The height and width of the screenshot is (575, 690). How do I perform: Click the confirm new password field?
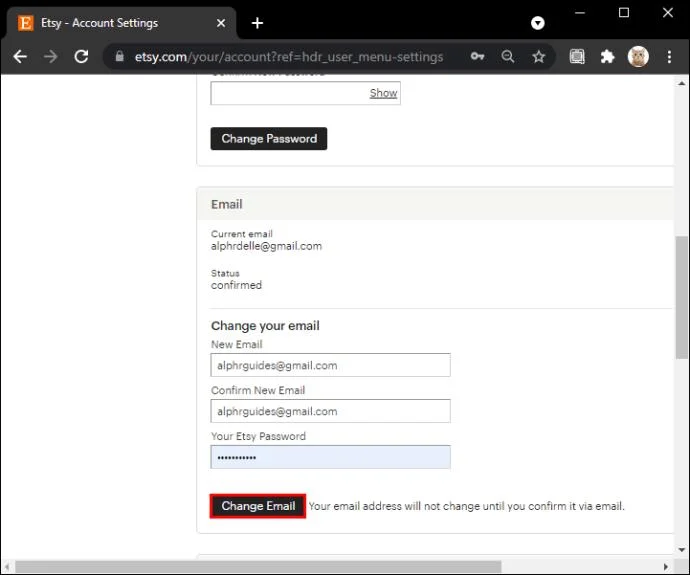tap(305, 93)
